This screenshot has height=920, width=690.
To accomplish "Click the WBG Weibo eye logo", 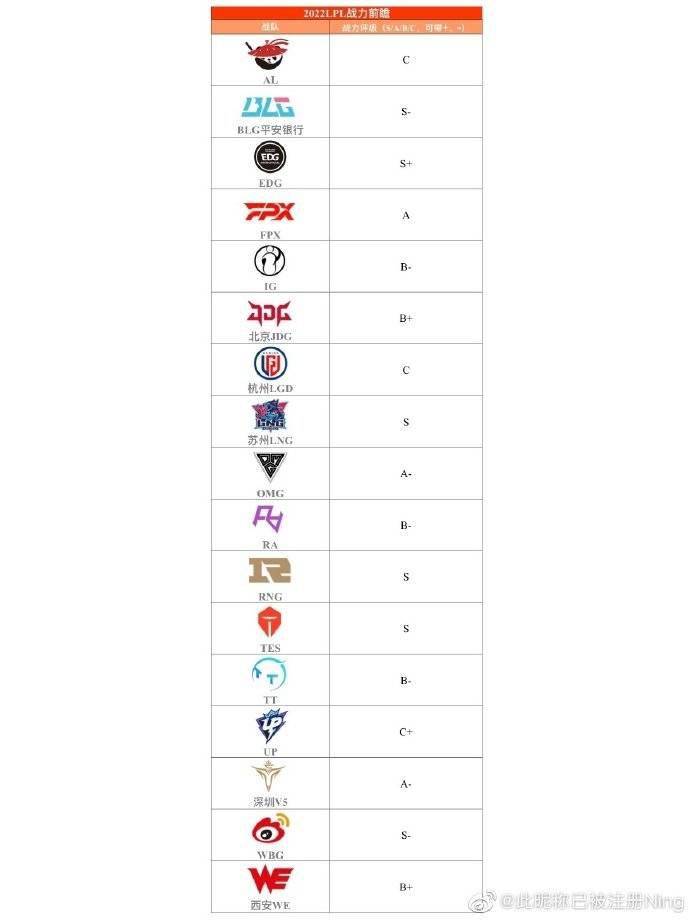I will click(270, 830).
